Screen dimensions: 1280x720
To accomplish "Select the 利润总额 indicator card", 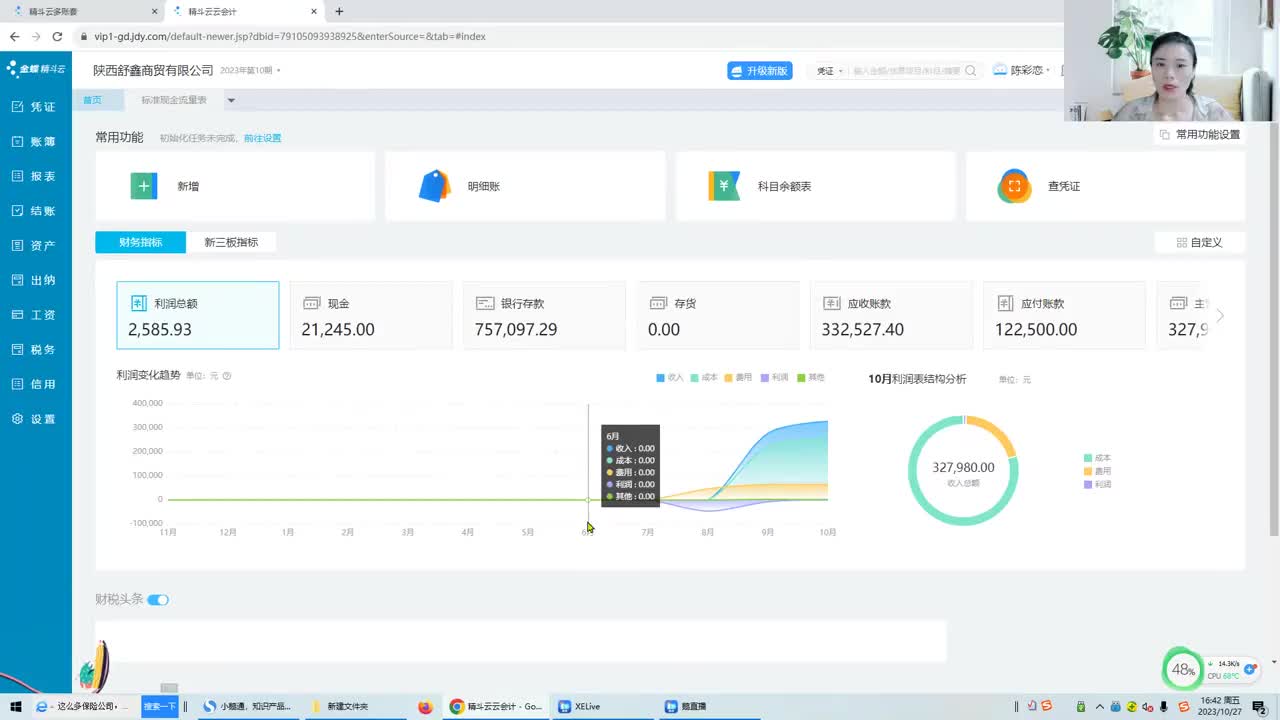I will (198, 315).
